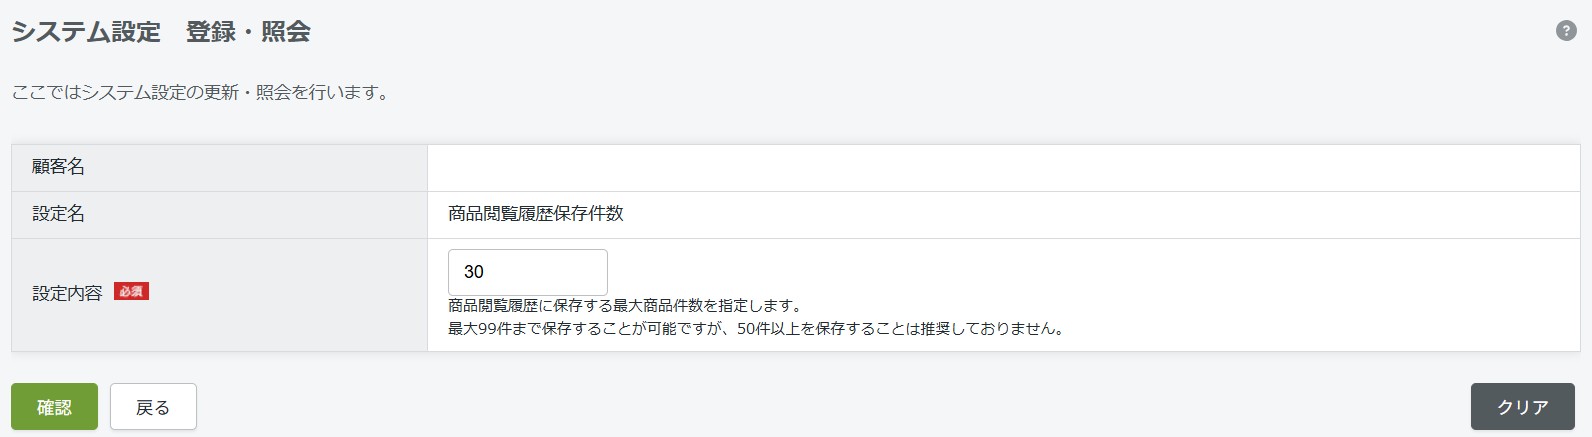Click the description sentence starting ここではシステム設定
This screenshot has width=1592, height=437.
(x=201, y=93)
